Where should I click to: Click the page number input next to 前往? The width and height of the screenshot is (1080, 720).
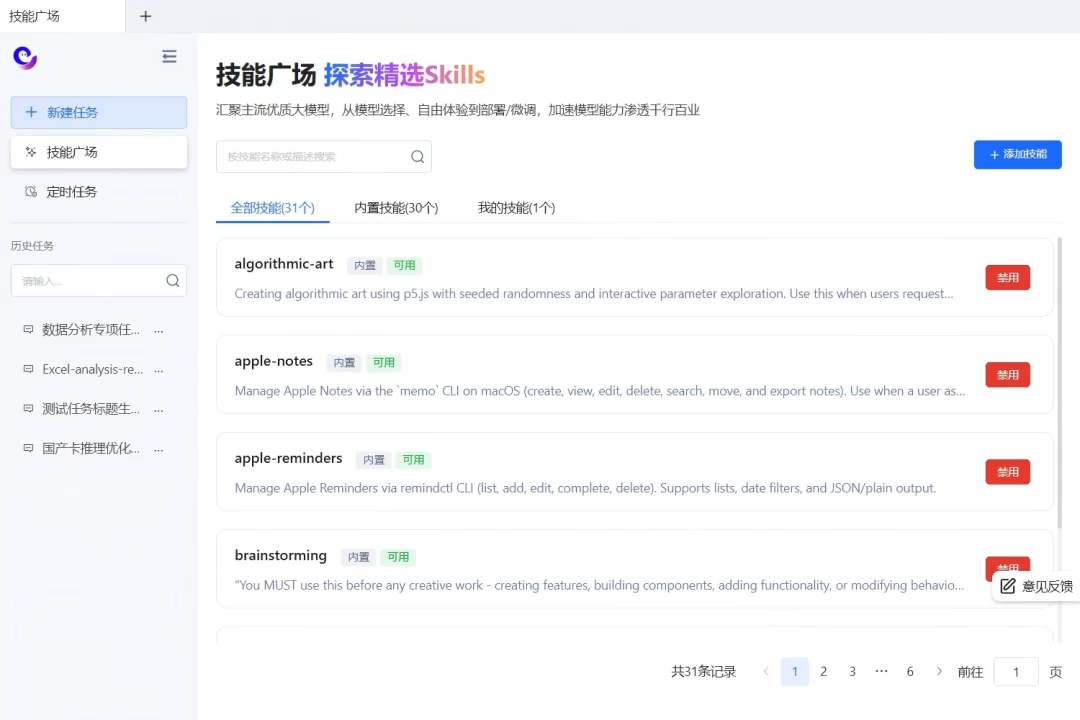(1015, 671)
